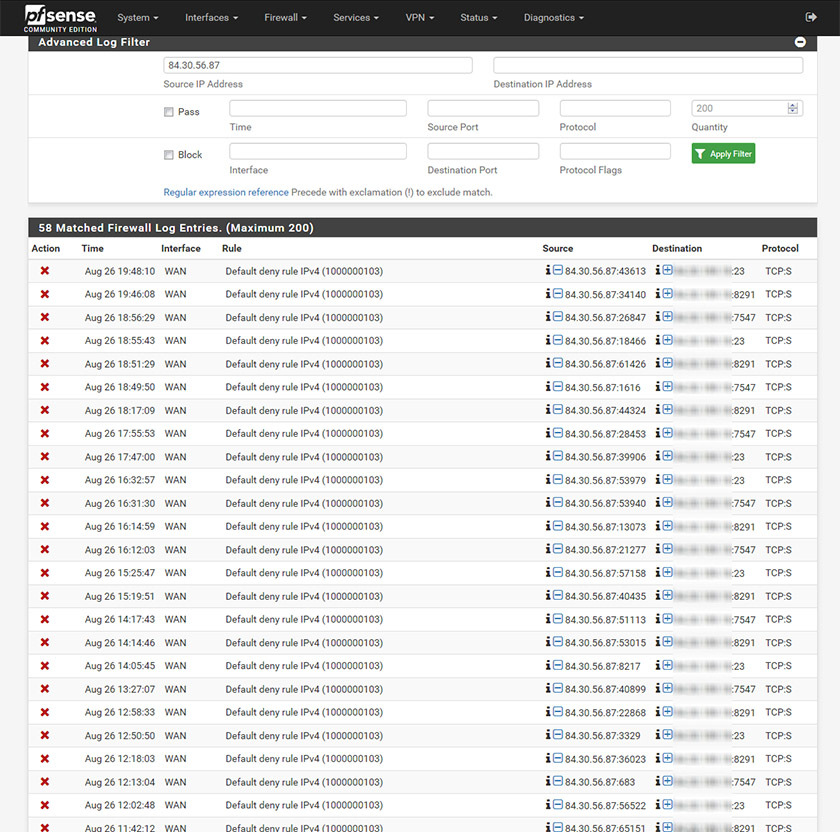Viewport: 840px width, 832px height.
Task: Click the logout icon in the top bar
Action: [811, 17]
